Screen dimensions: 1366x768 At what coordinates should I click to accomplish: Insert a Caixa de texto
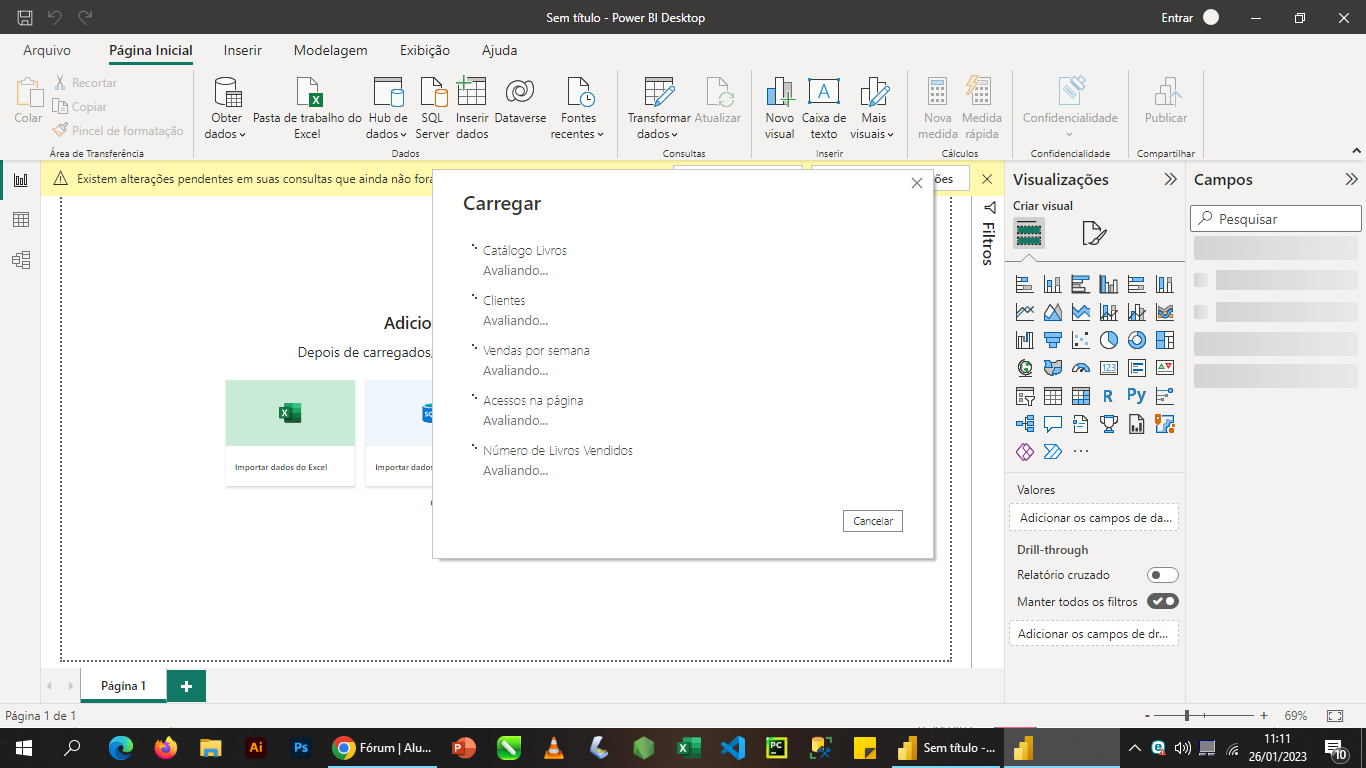pyautogui.click(x=824, y=108)
